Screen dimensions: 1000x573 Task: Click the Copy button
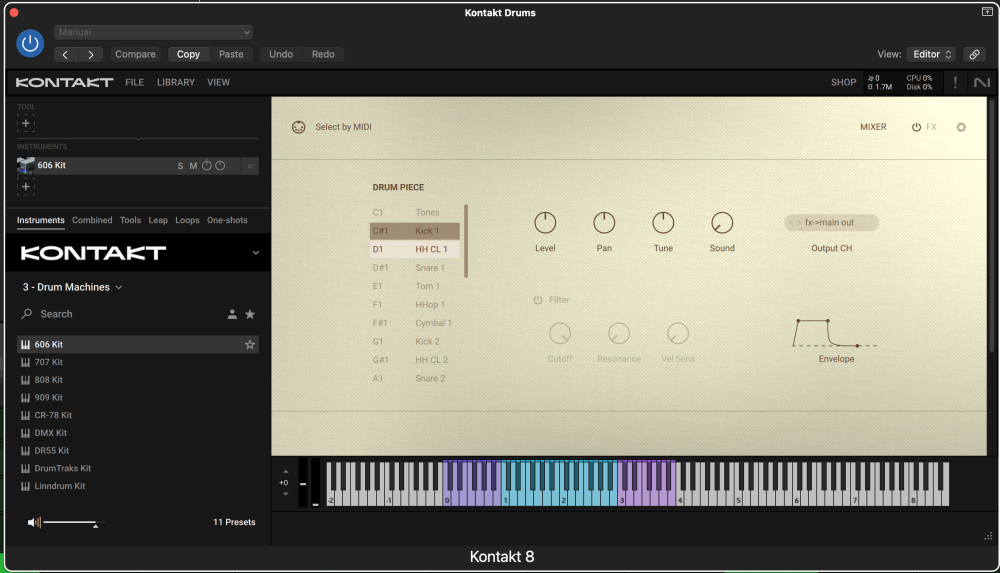[x=188, y=54]
